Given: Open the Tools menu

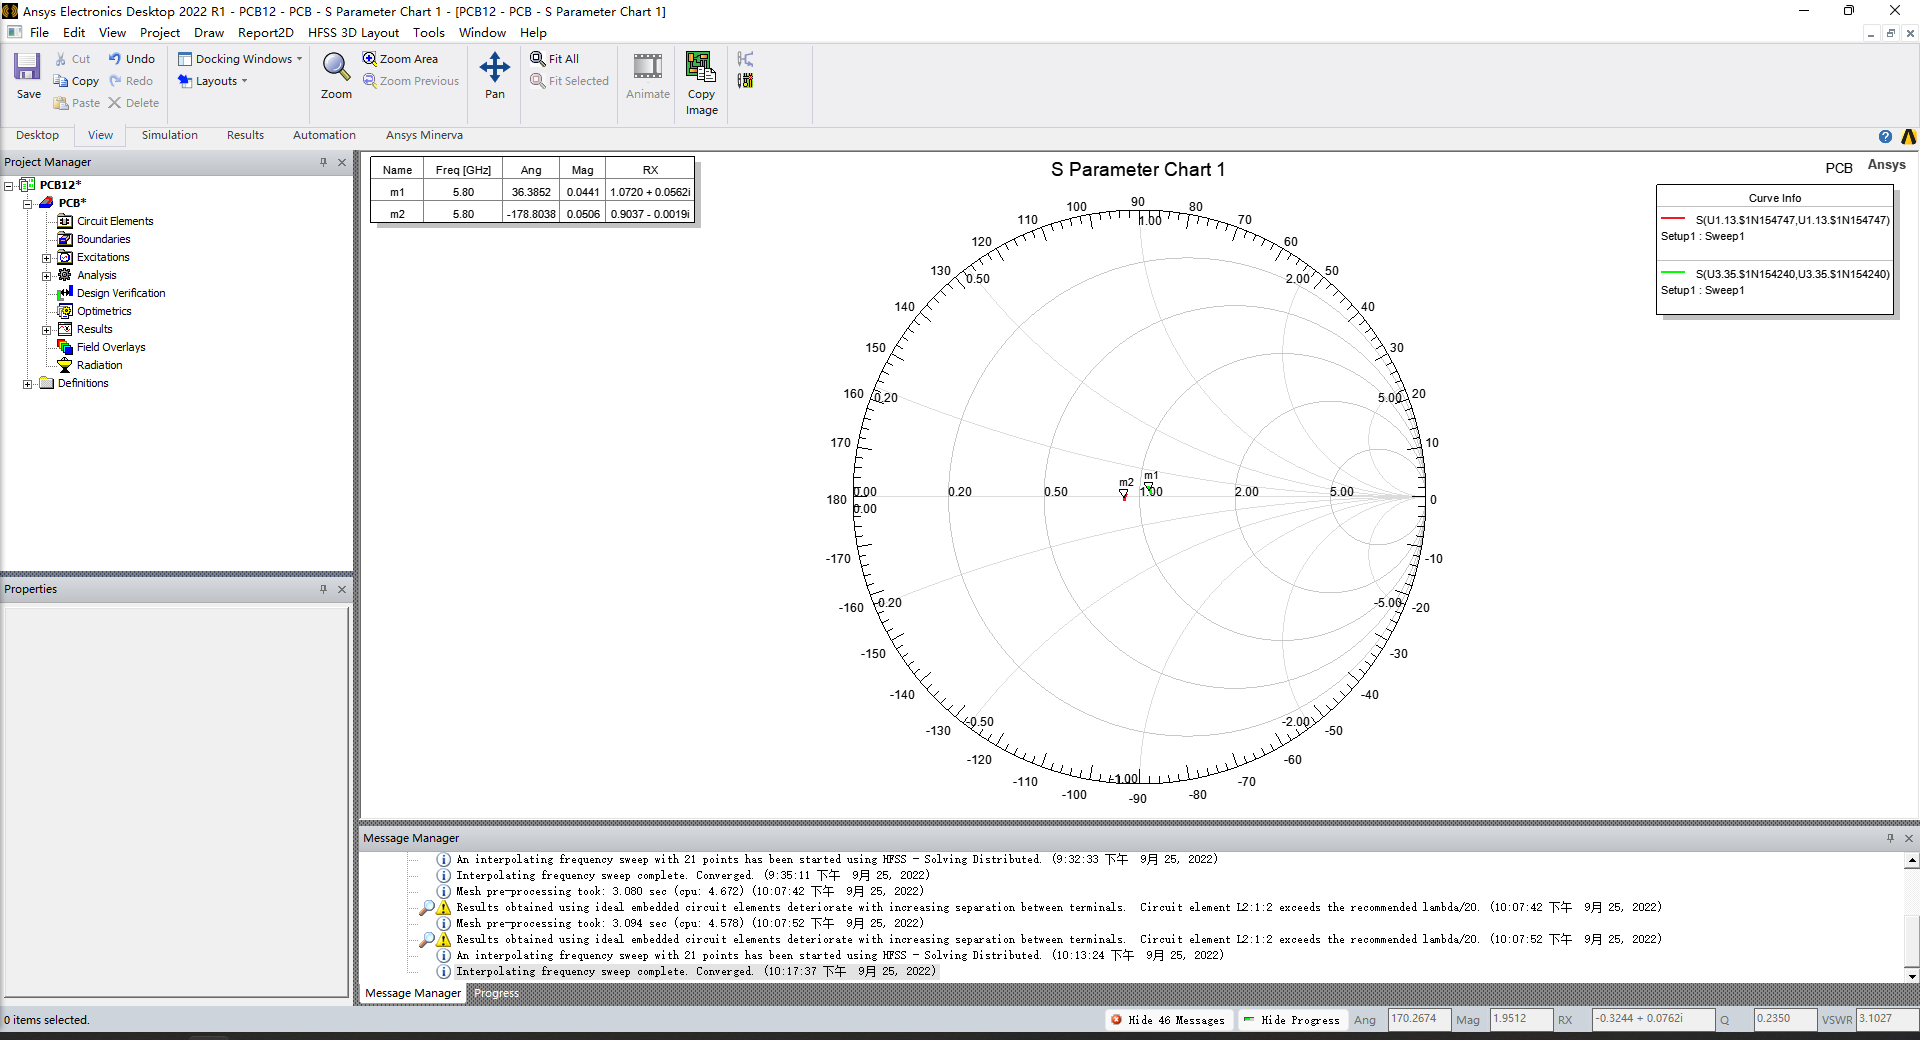Looking at the screenshot, I should pyautogui.click(x=428, y=32).
